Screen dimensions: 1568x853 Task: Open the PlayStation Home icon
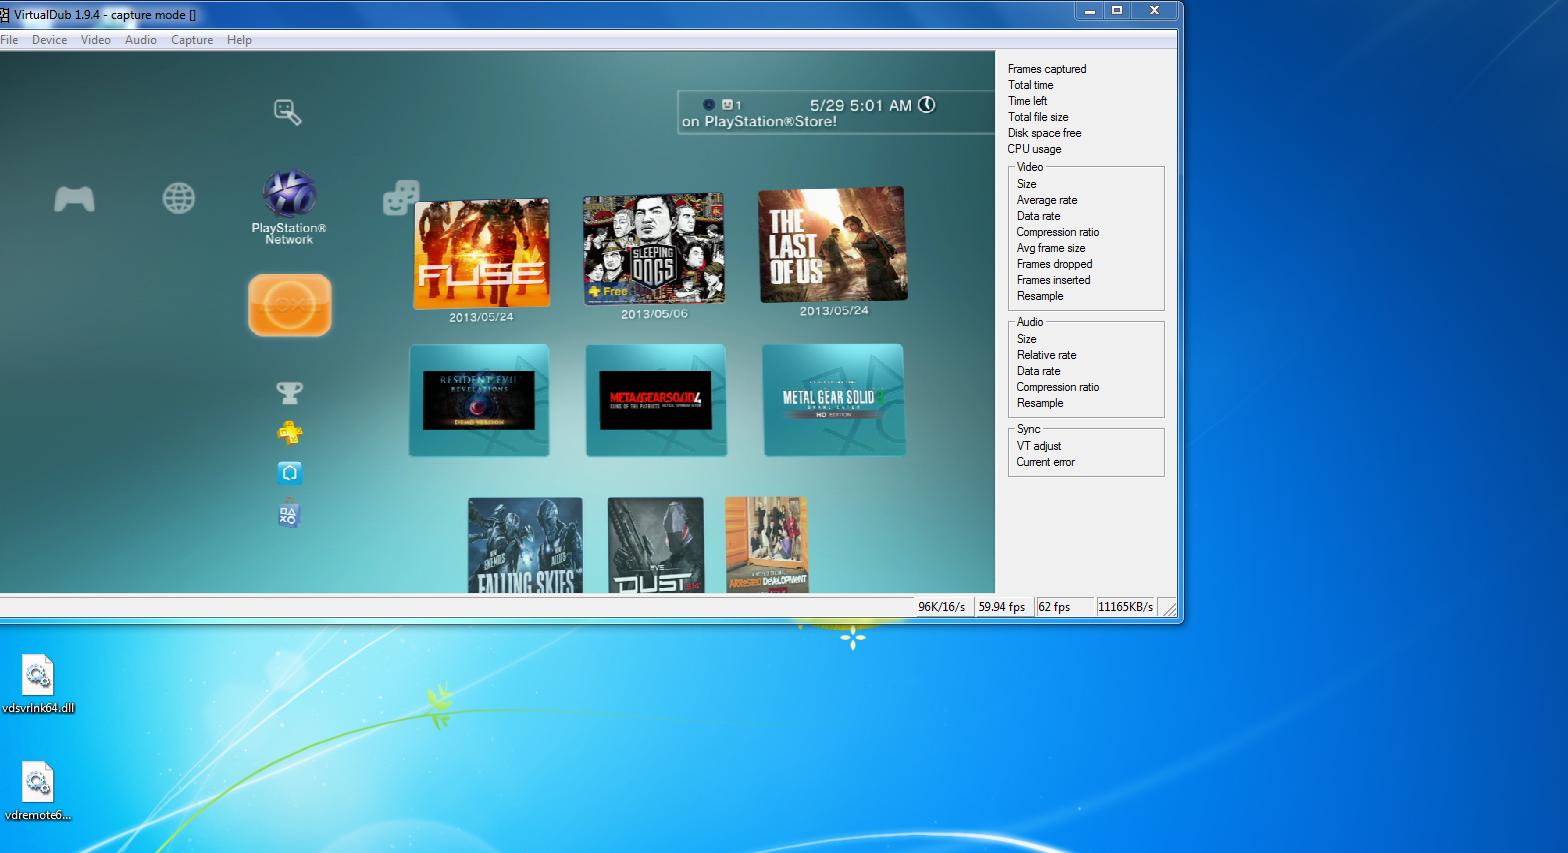pos(289,473)
